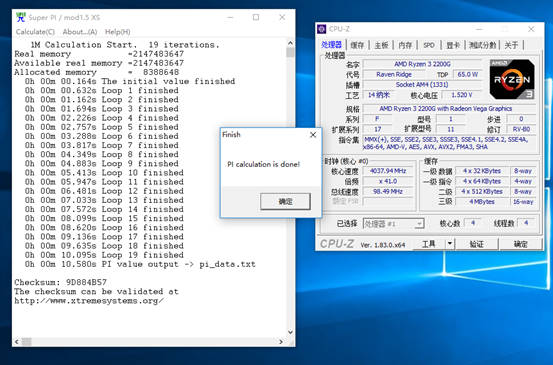The image size is (553, 365).
Task: Expand the 工具 button dropdown arrow
Action: (x=449, y=244)
